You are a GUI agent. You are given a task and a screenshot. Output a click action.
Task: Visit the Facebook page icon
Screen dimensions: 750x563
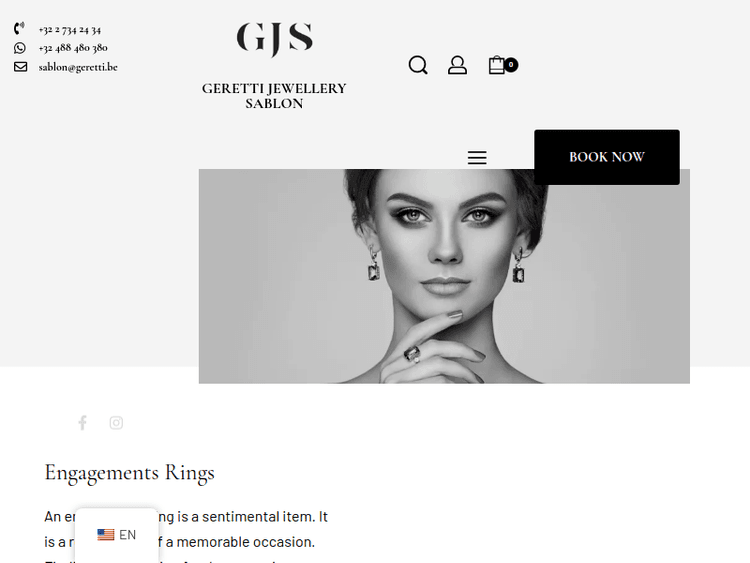point(82,423)
